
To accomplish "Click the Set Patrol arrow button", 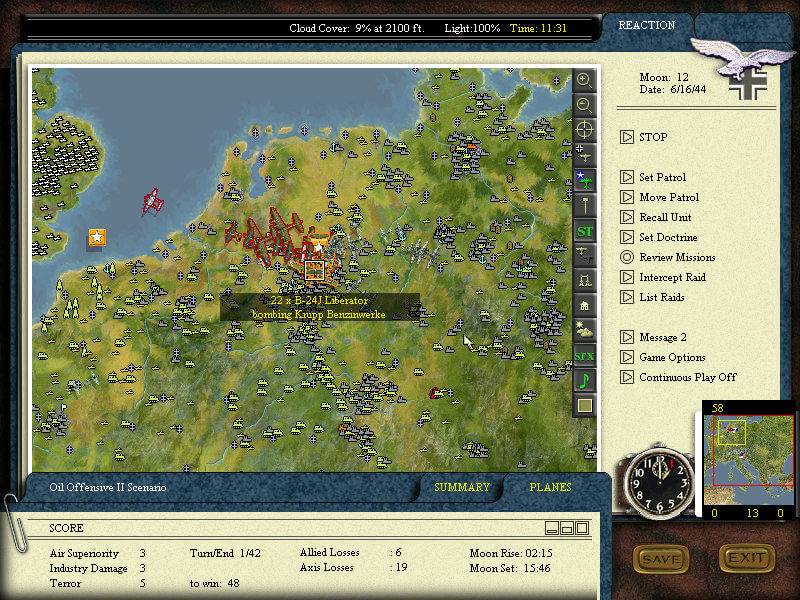I will pyautogui.click(x=627, y=177).
